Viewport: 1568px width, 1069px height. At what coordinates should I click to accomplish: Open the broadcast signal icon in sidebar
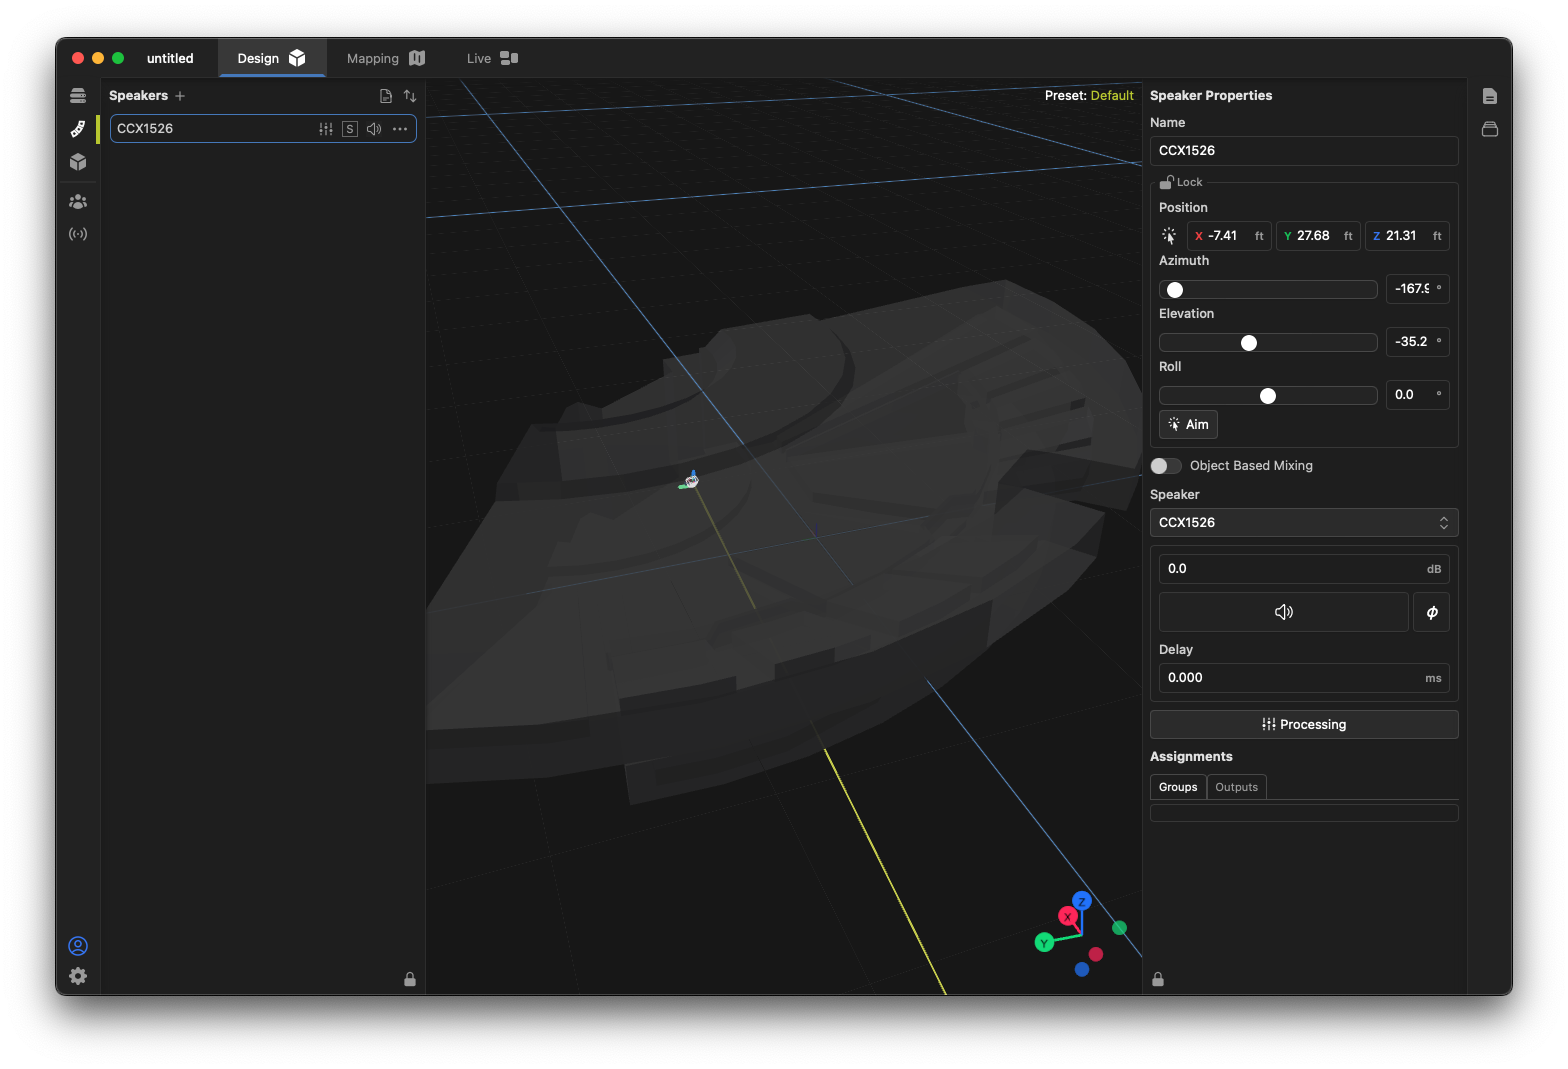coord(78,234)
